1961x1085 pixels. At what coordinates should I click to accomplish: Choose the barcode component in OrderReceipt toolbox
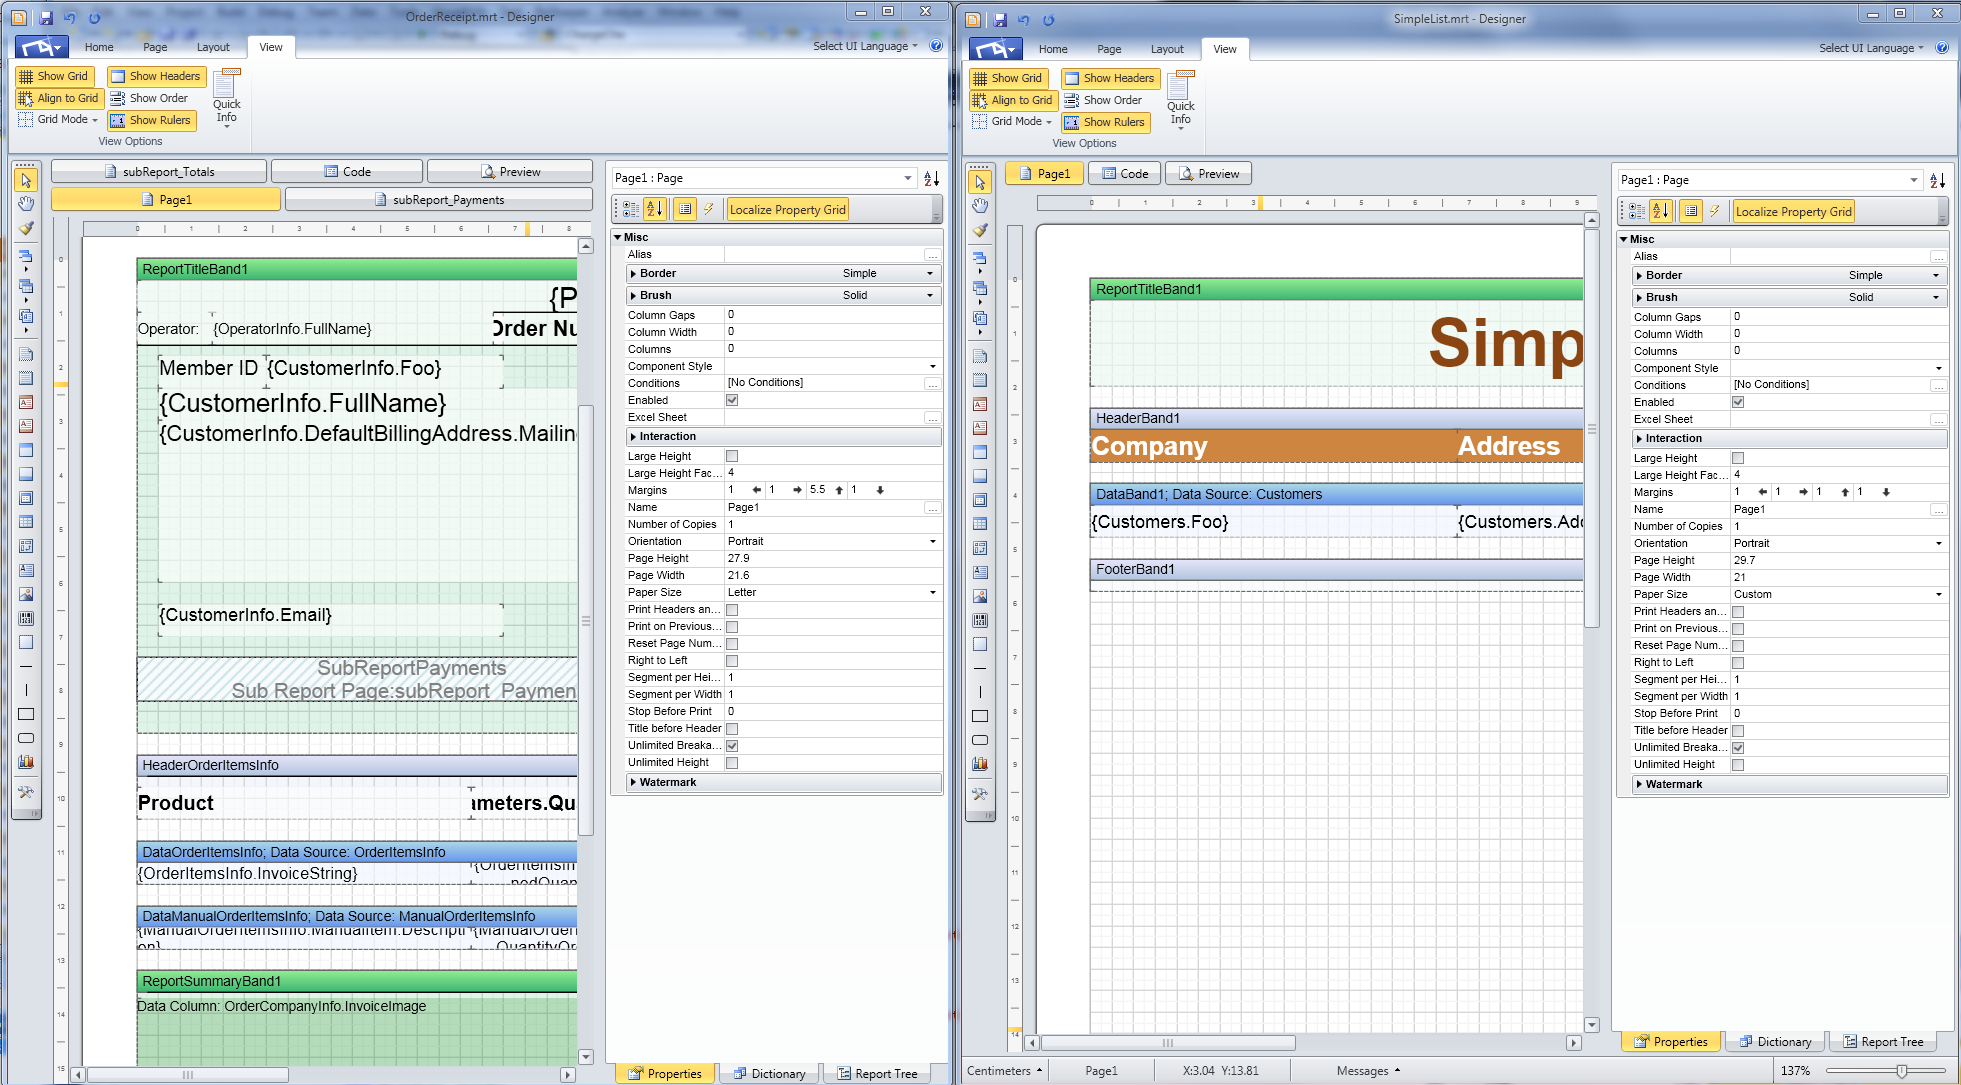26,618
